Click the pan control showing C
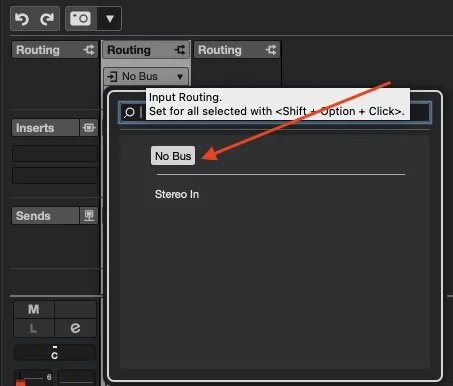 pyautogui.click(x=55, y=353)
